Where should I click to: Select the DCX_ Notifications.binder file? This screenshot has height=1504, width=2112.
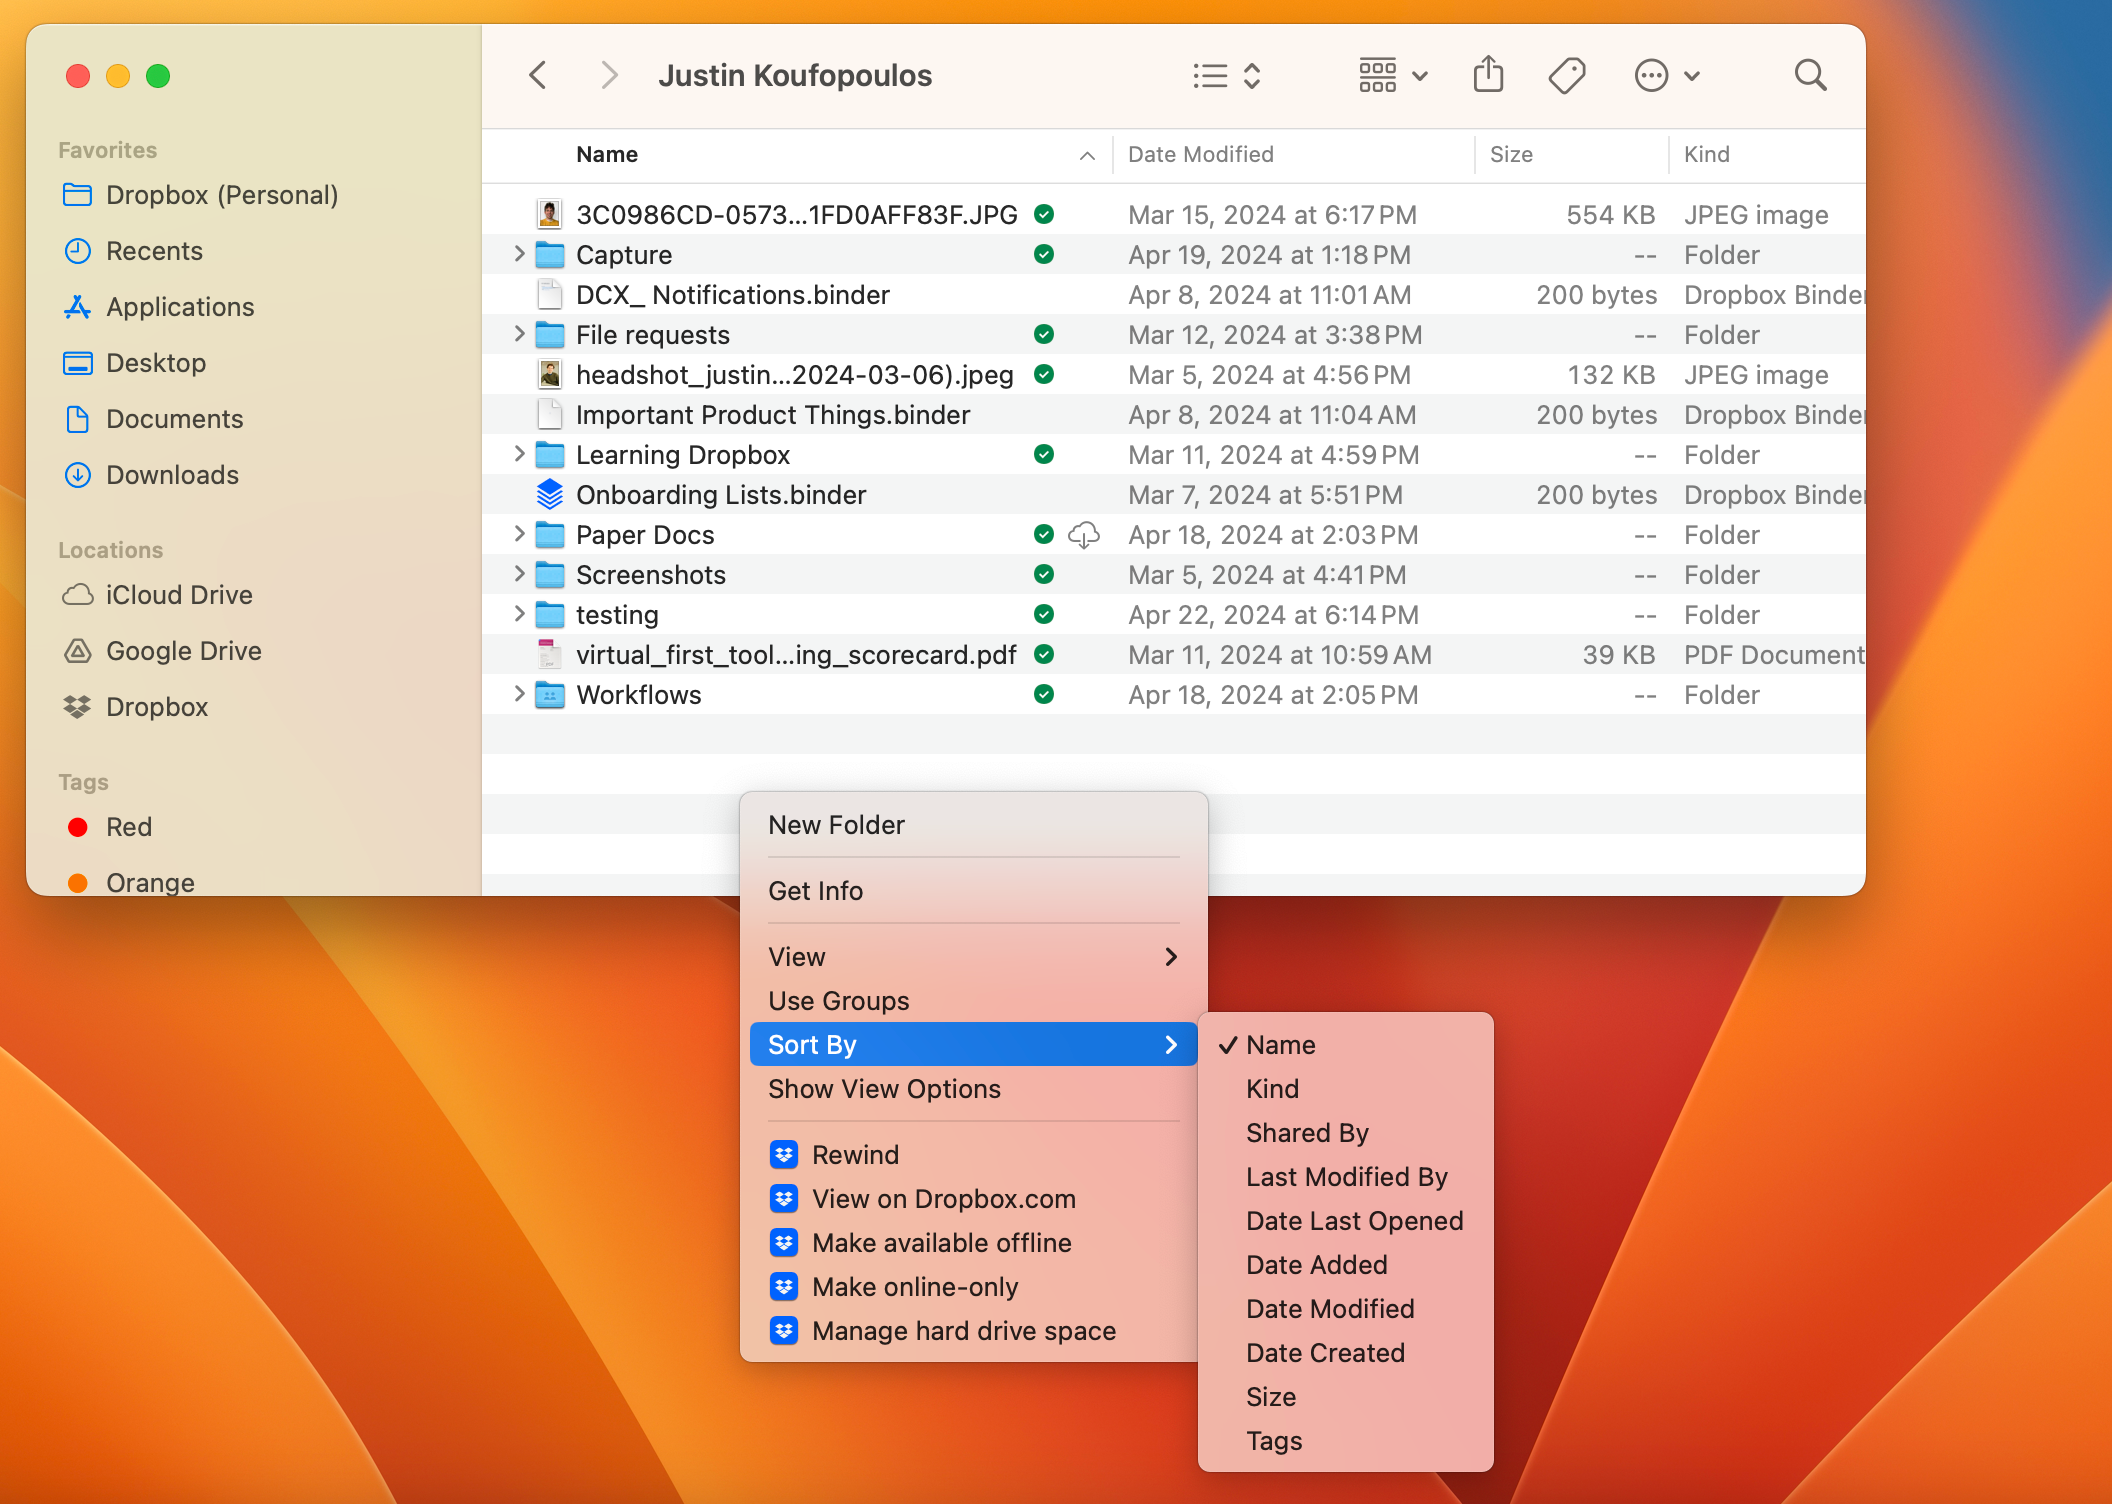[1173, 294]
